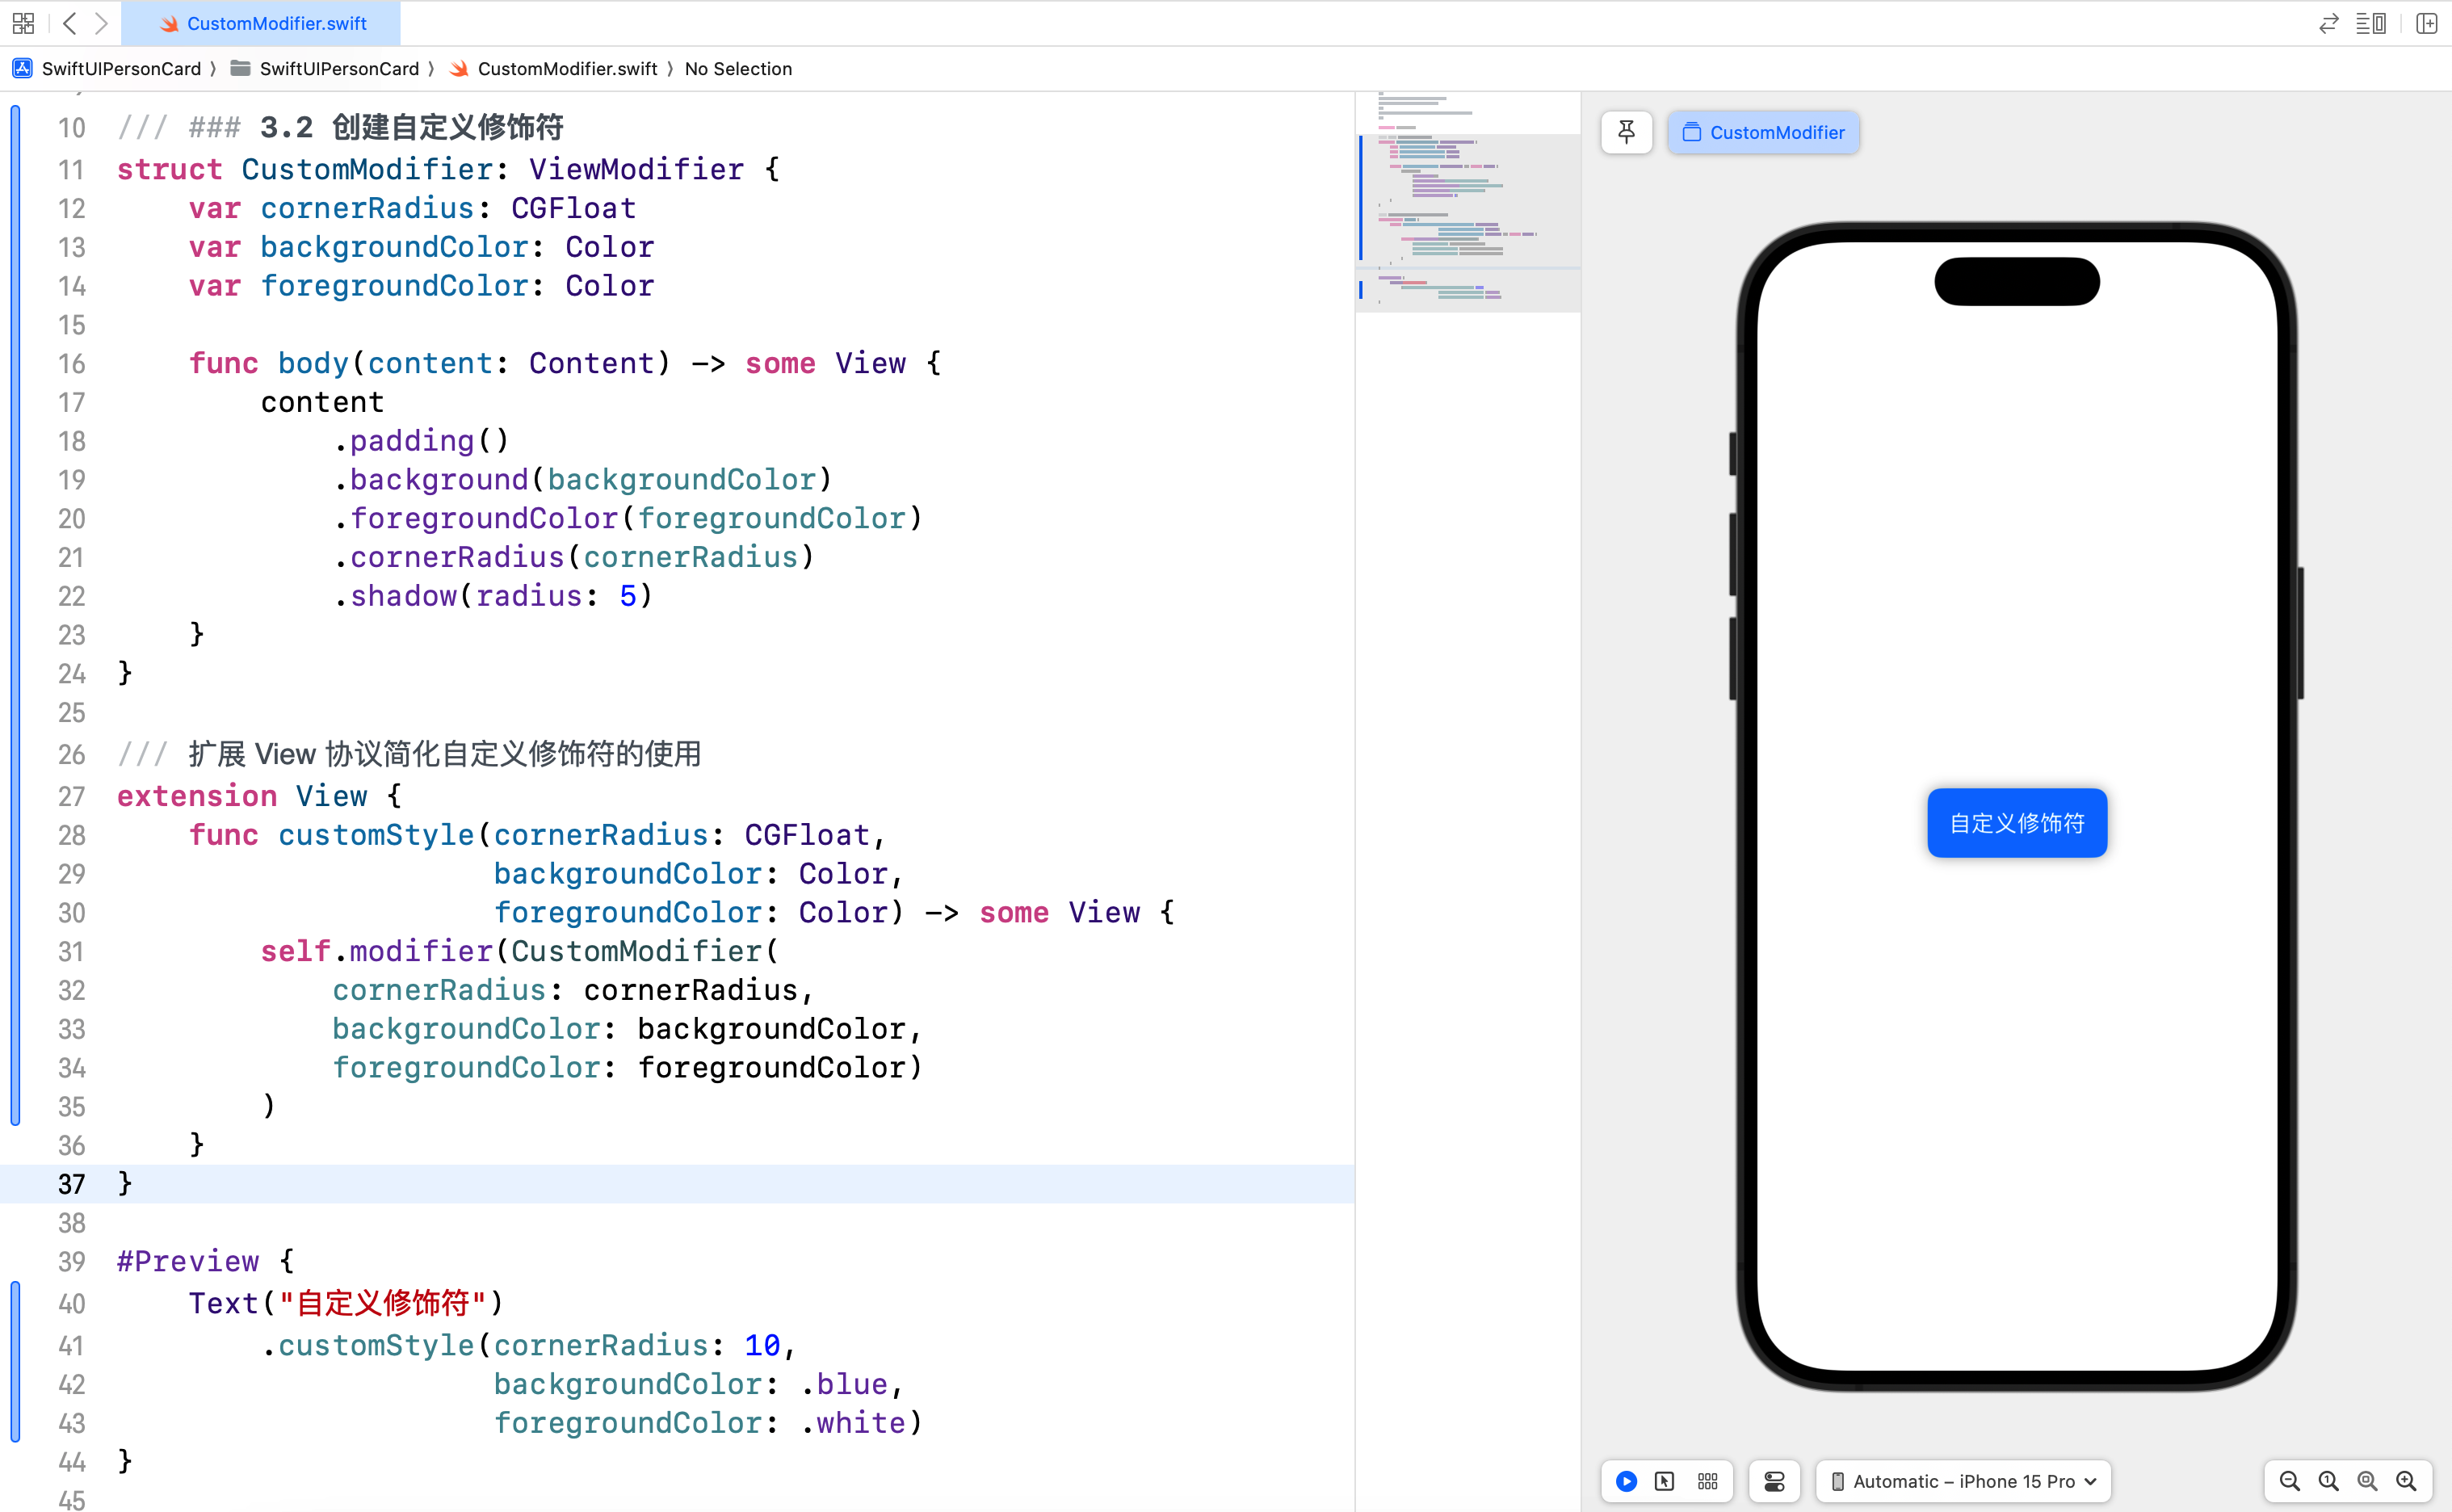
Task: Click the run/play button in toolbar
Action: click(1625, 1480)
